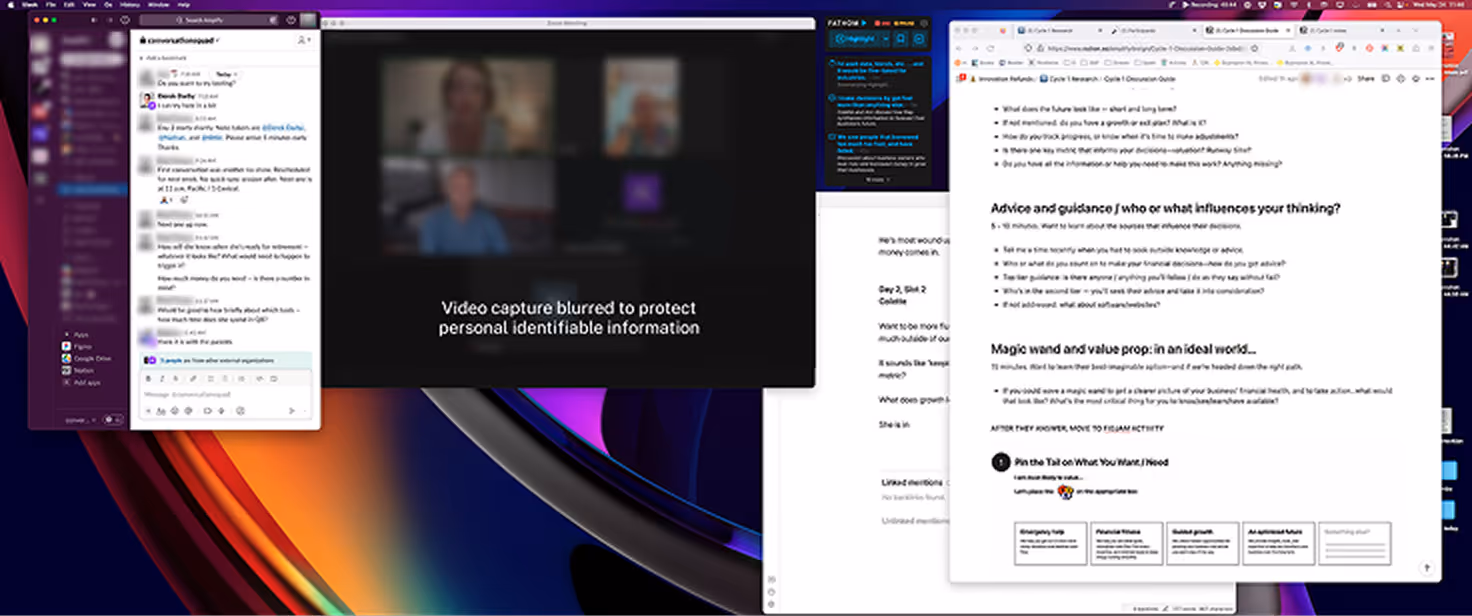Open the View menu in the menu bar
1472x616 pixels.
[89, 4]
